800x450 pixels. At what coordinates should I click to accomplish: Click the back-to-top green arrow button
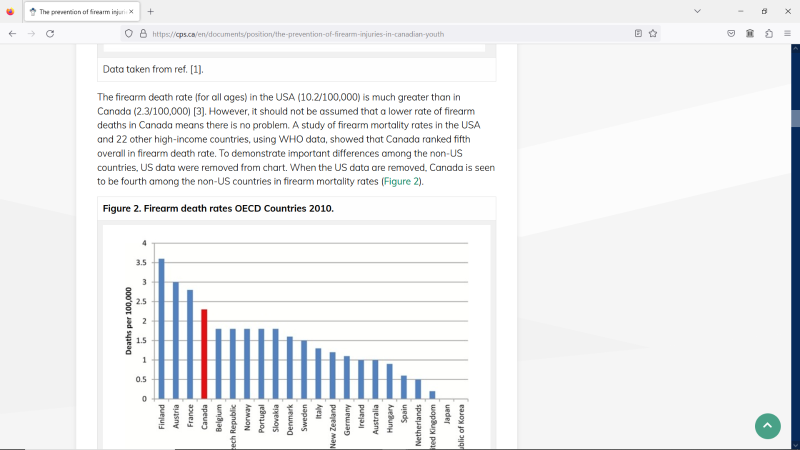(x=767, y=426)
